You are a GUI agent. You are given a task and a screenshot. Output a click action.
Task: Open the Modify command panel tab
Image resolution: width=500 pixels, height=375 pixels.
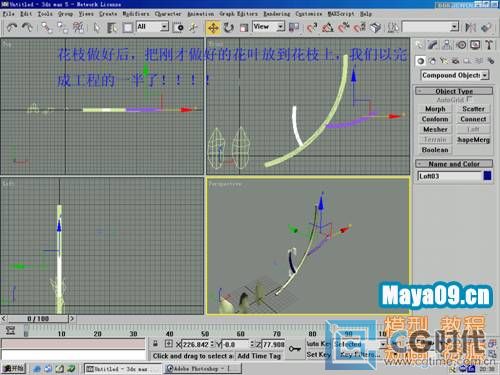coord(433,45)
